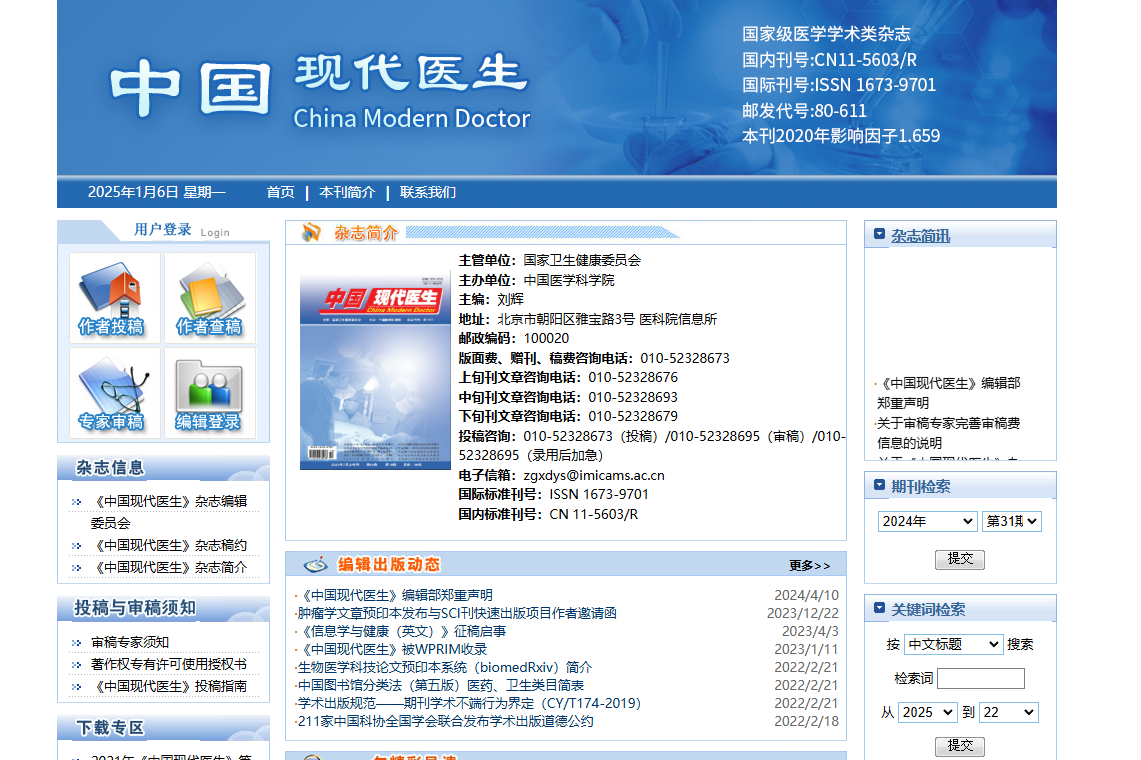
Task: Open 211家中国科协全国学会 publishing ethics item
Action: click(x=445, y=721)
